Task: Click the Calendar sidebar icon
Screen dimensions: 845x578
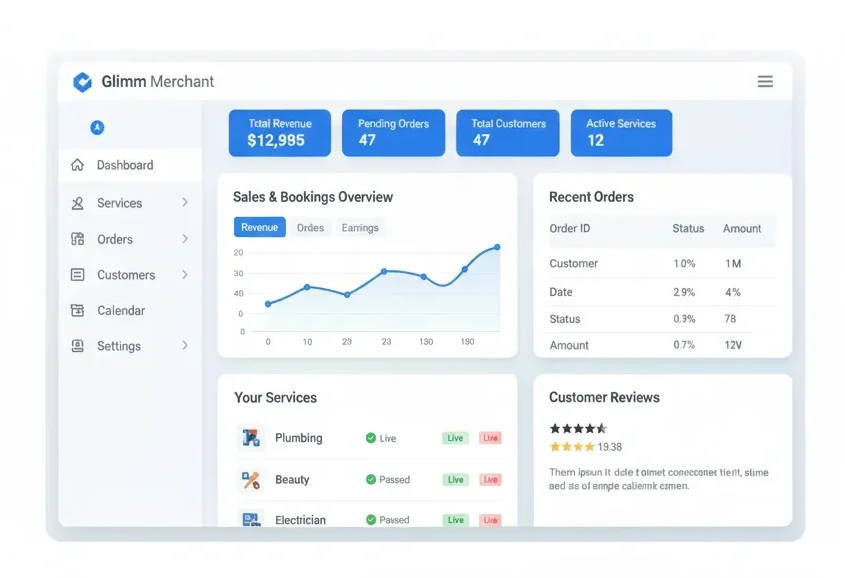Action: pos(78,311)
